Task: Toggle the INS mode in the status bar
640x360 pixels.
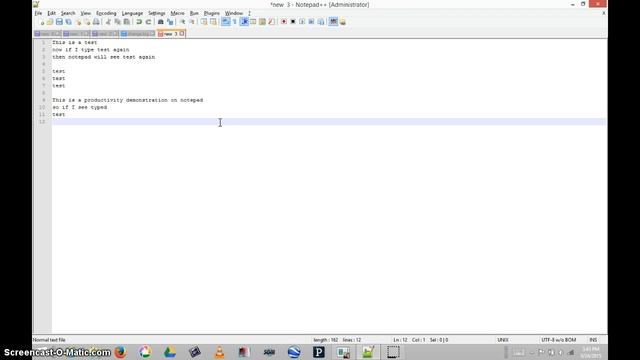Action: pos(593,340)
